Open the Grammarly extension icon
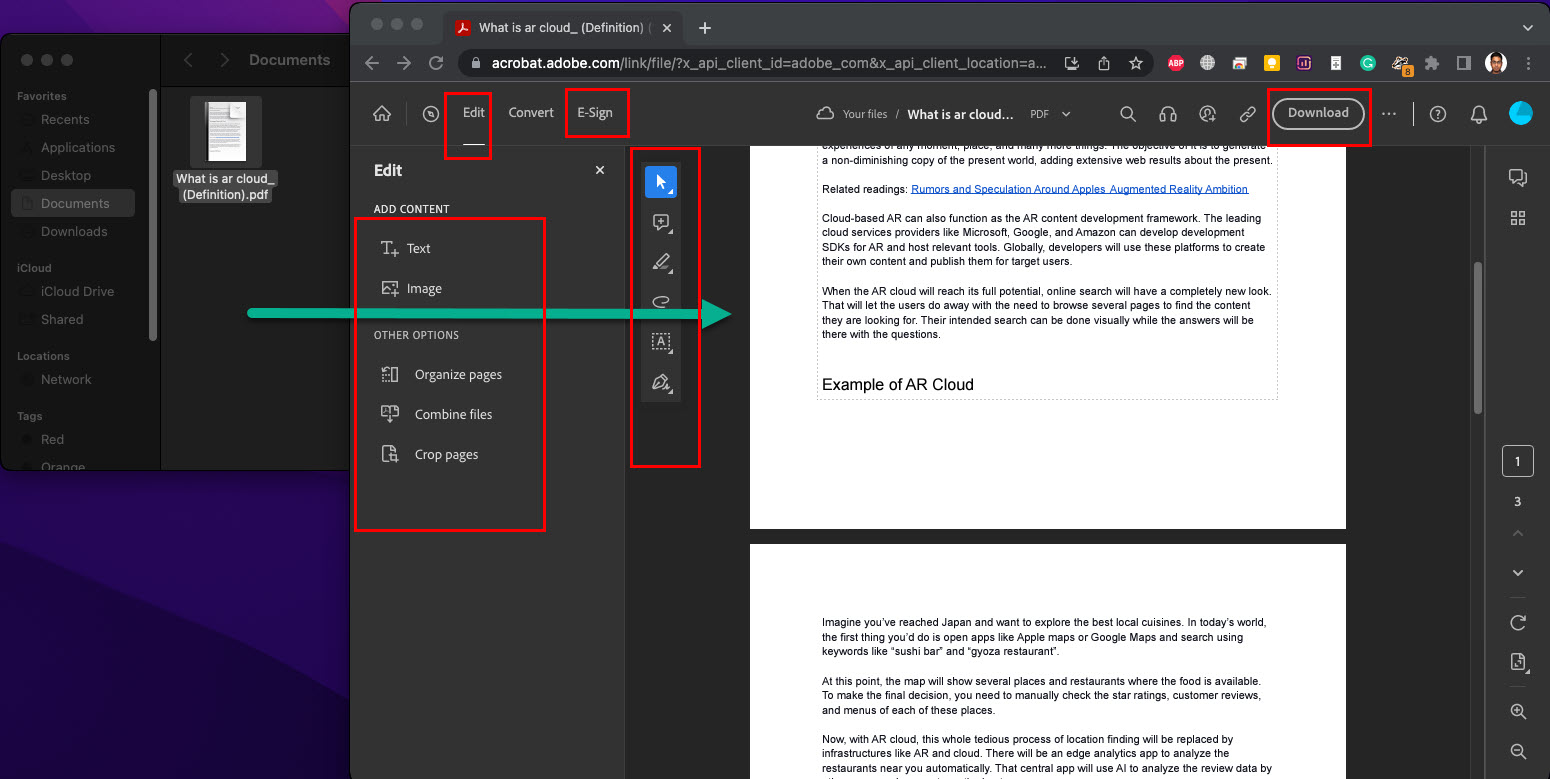 (x=1367, y=63)
